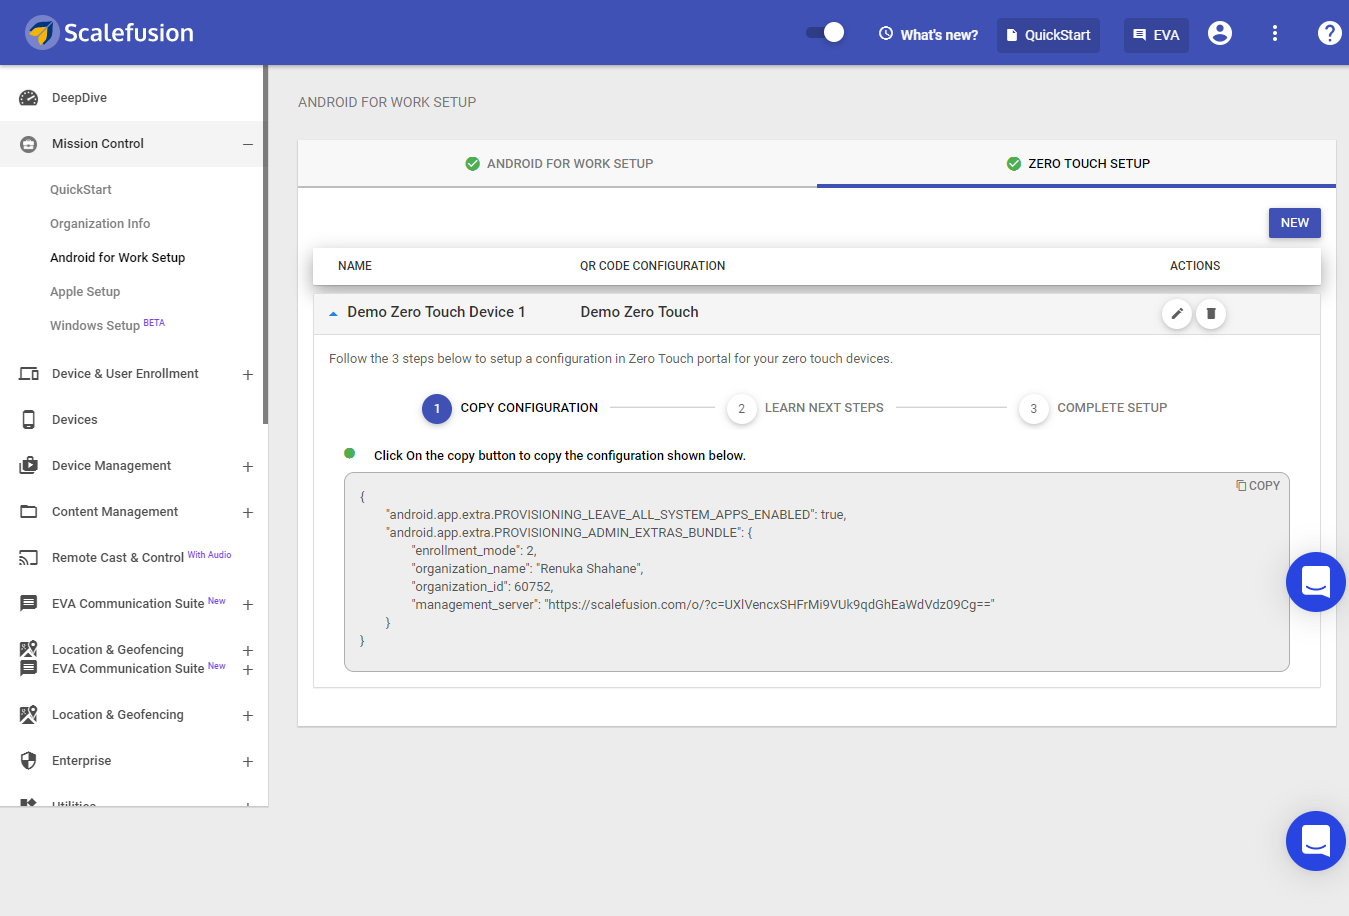This screenshot has height=916, width=1349.
Task: Edit the Demo Zero Touch Device 1 configuration
Action: (1177, 313)
